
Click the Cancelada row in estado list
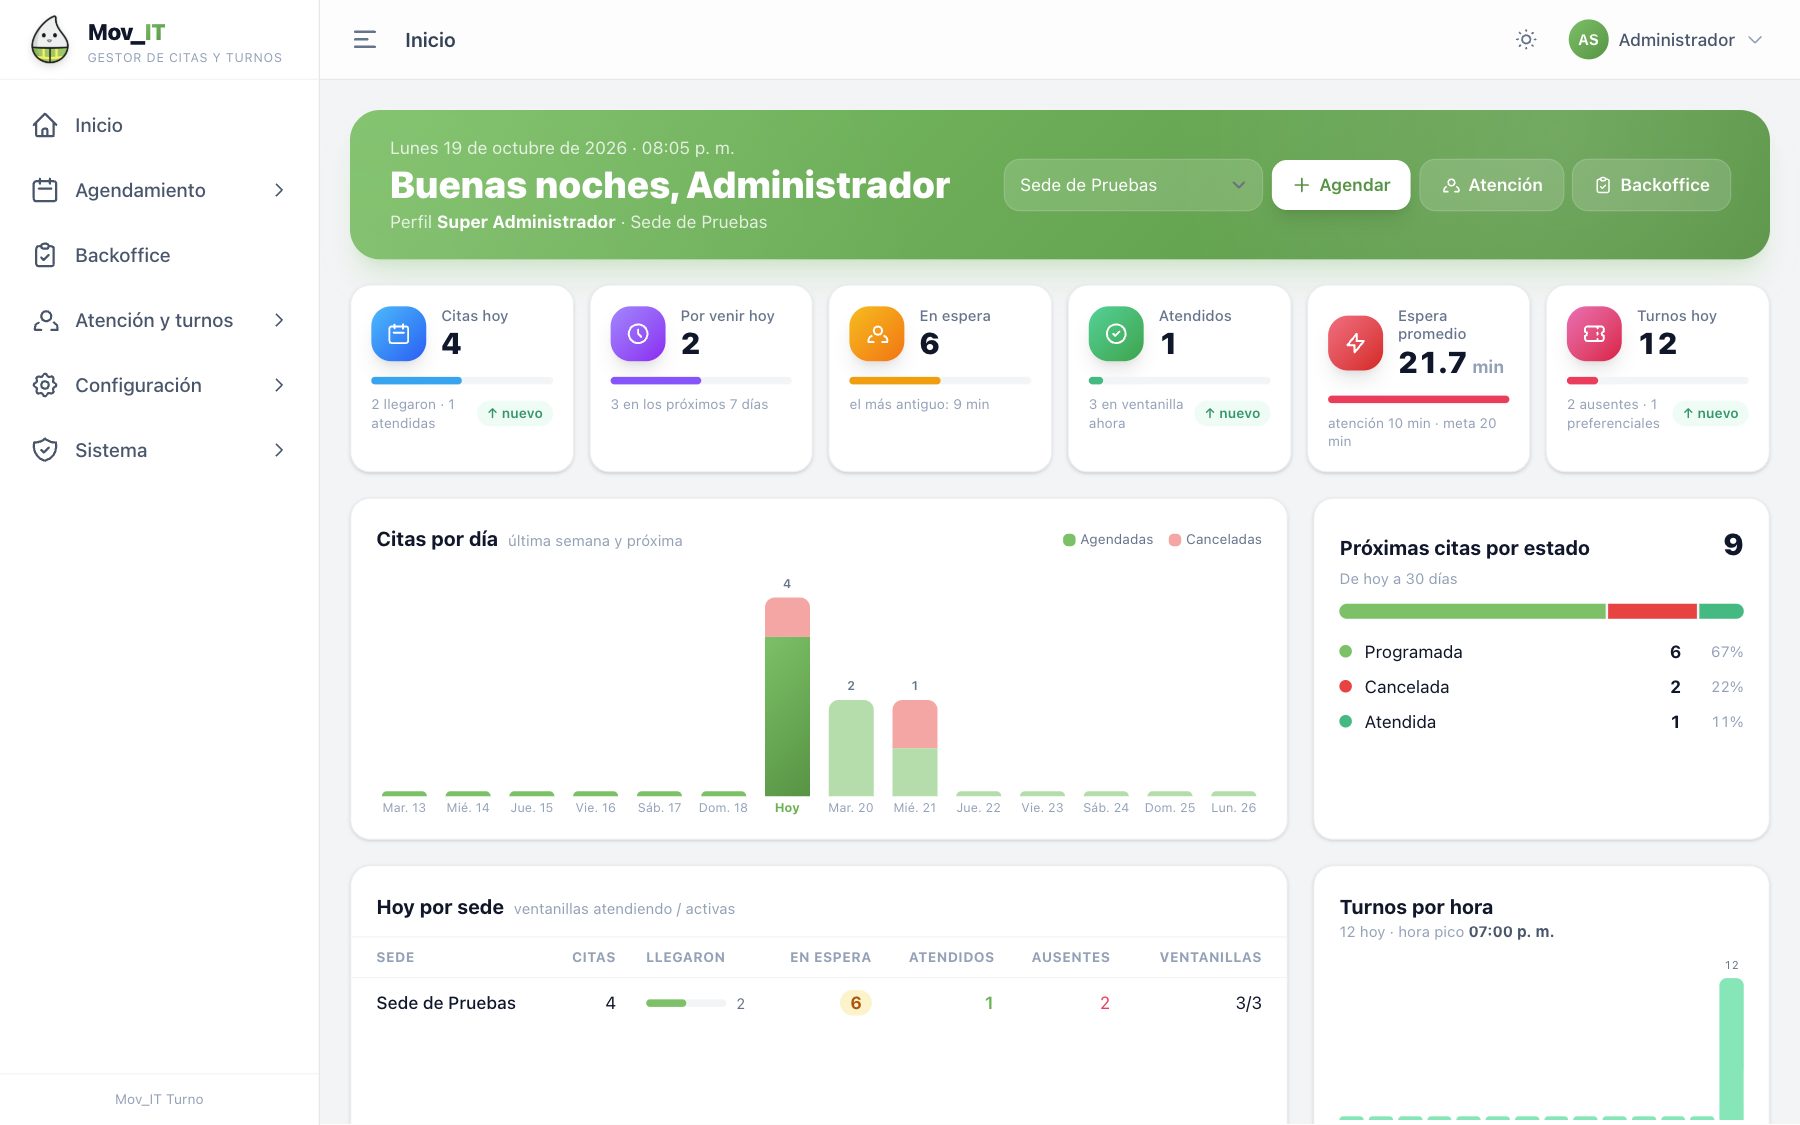1541,687
